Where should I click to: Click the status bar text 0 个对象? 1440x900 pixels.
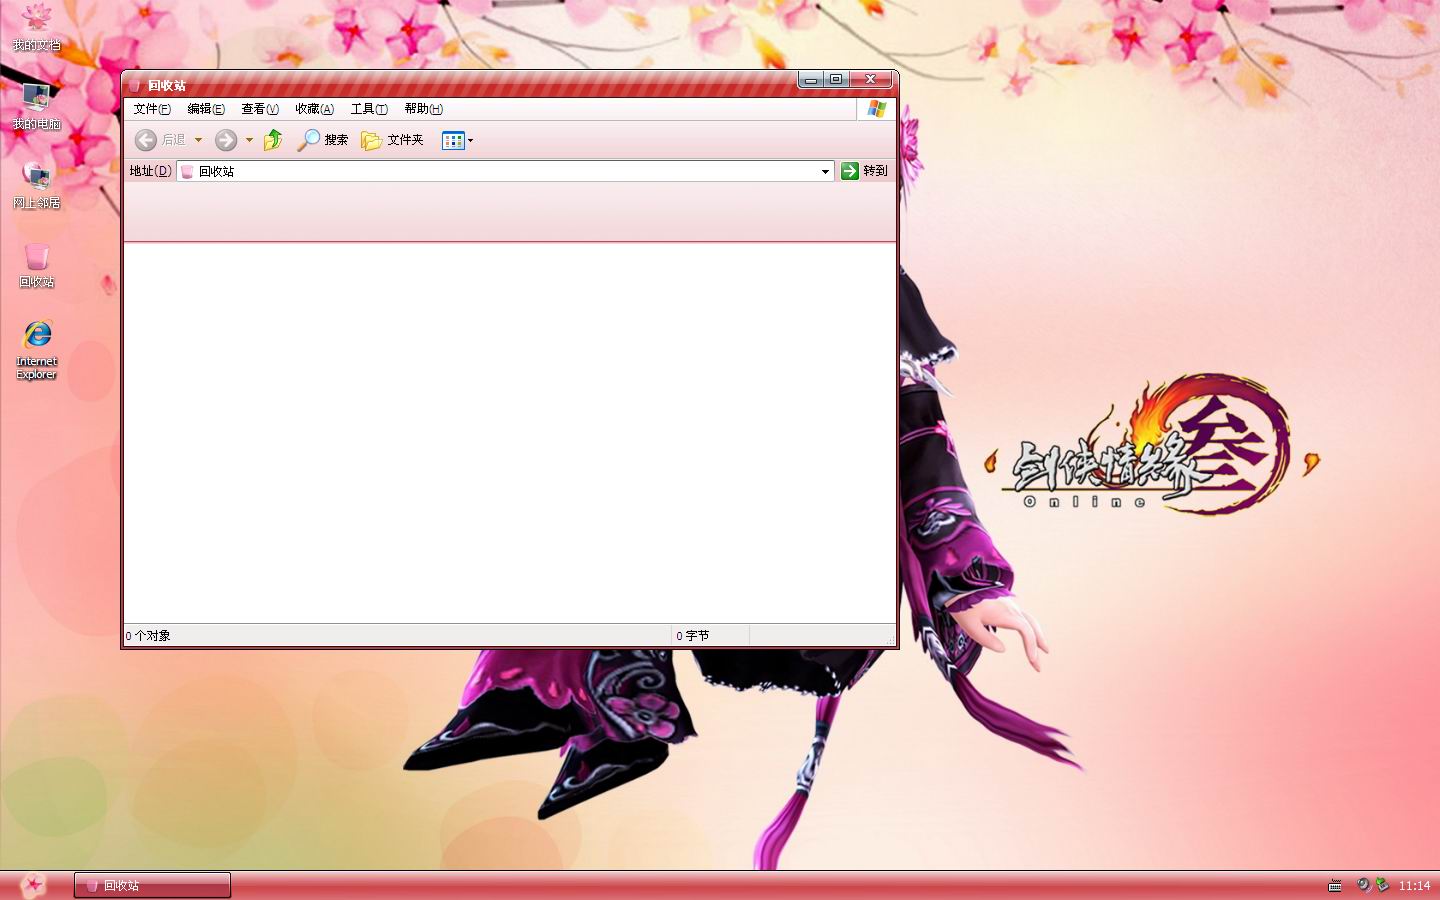pos(148,636)
